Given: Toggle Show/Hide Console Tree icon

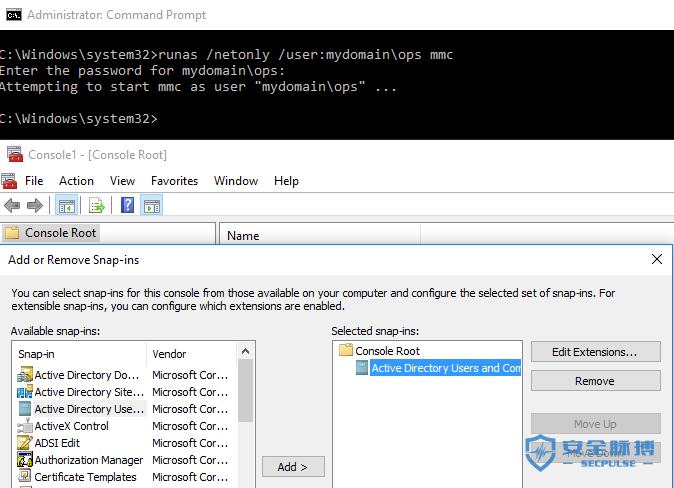Looking at the screenshot, I should pos(67,206).
